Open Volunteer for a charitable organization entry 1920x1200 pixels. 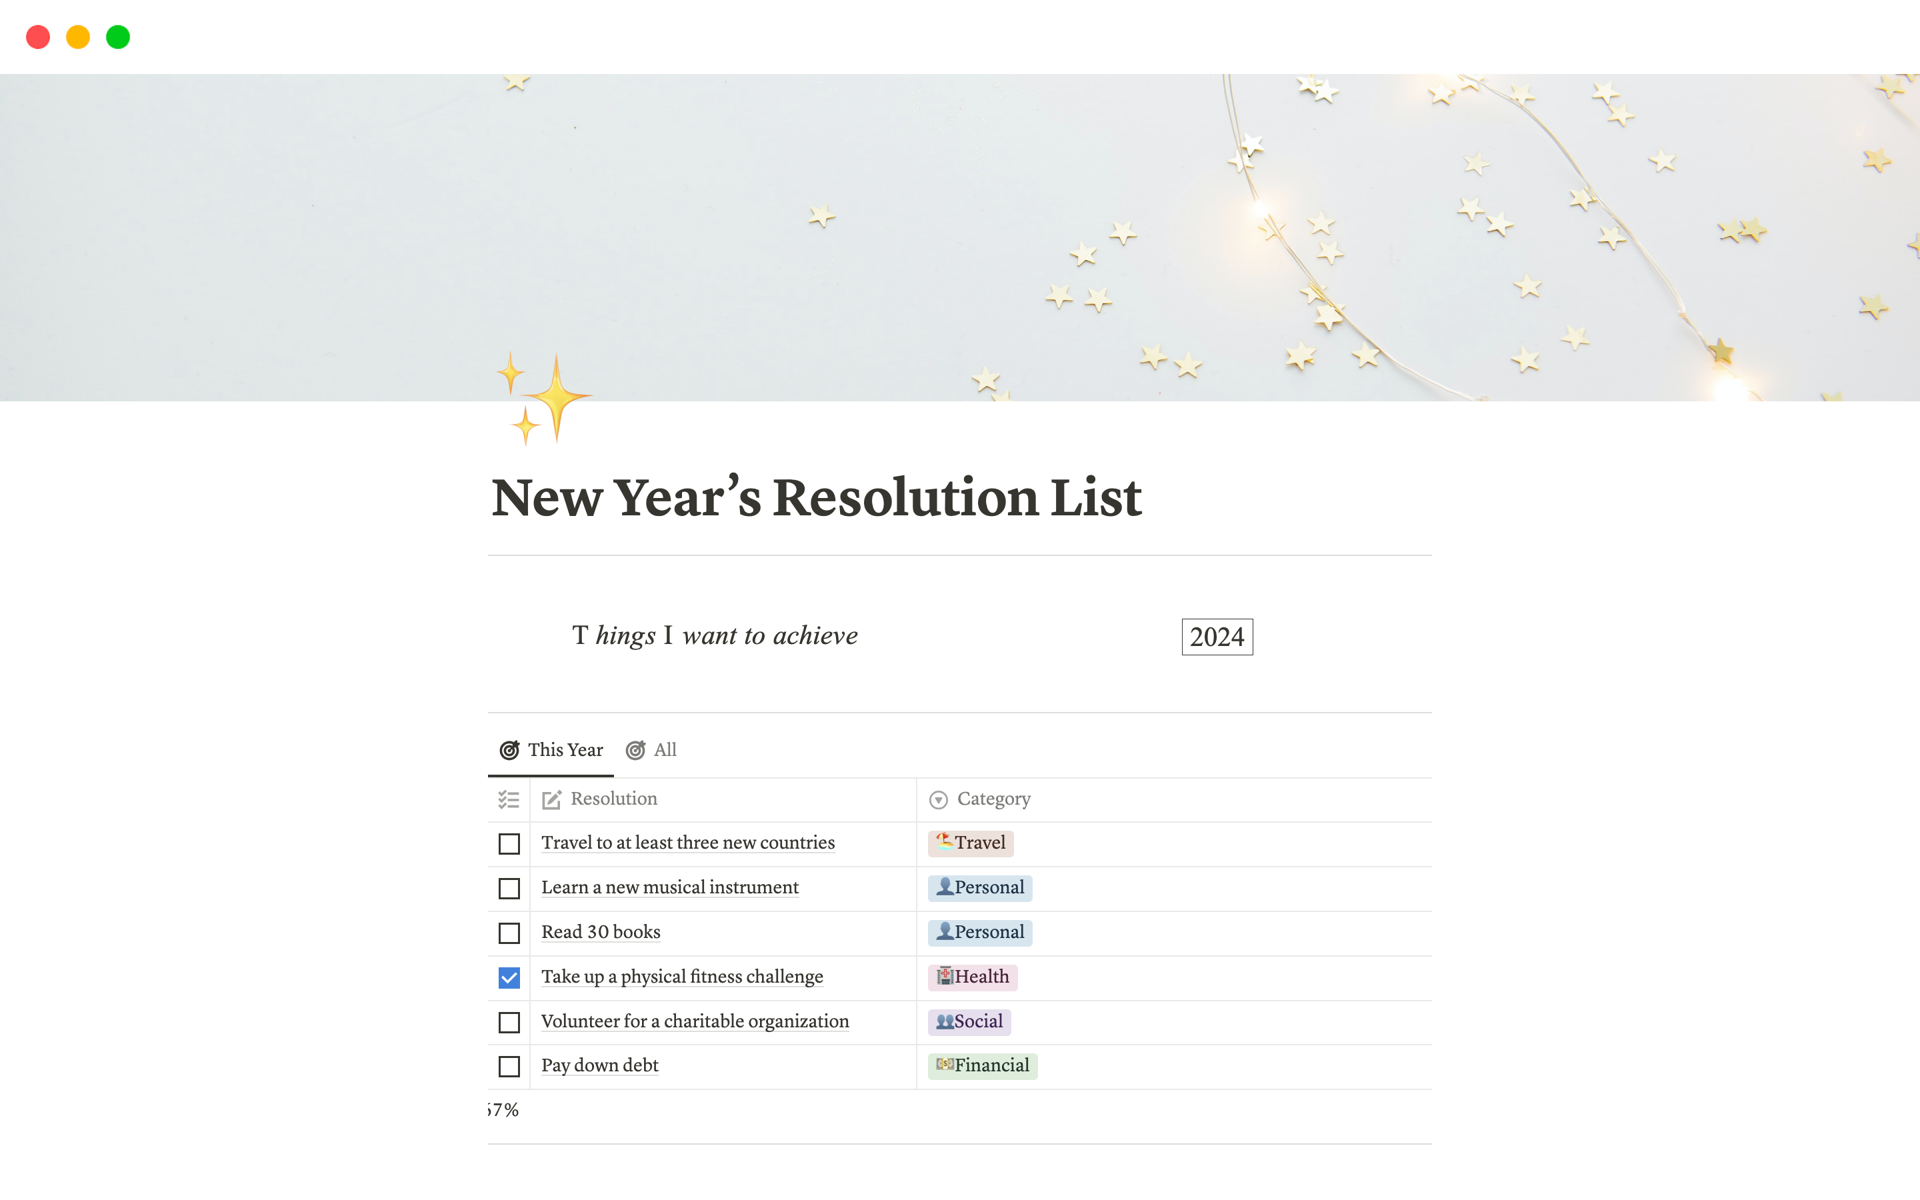pos(695,1021)
